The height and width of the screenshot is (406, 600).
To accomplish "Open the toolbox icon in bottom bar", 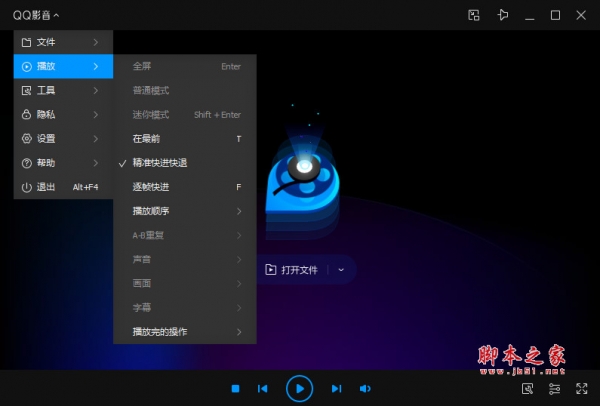I will coord(527,389).
